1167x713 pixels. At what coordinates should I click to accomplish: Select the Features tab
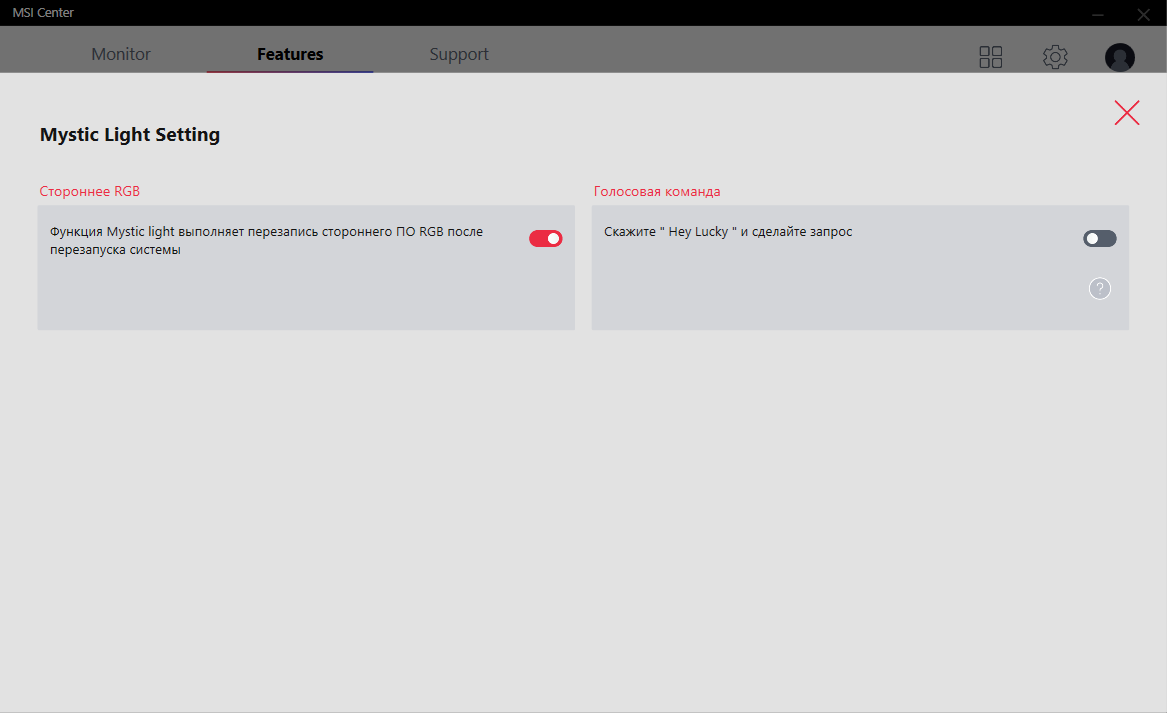tap(290, 54)
